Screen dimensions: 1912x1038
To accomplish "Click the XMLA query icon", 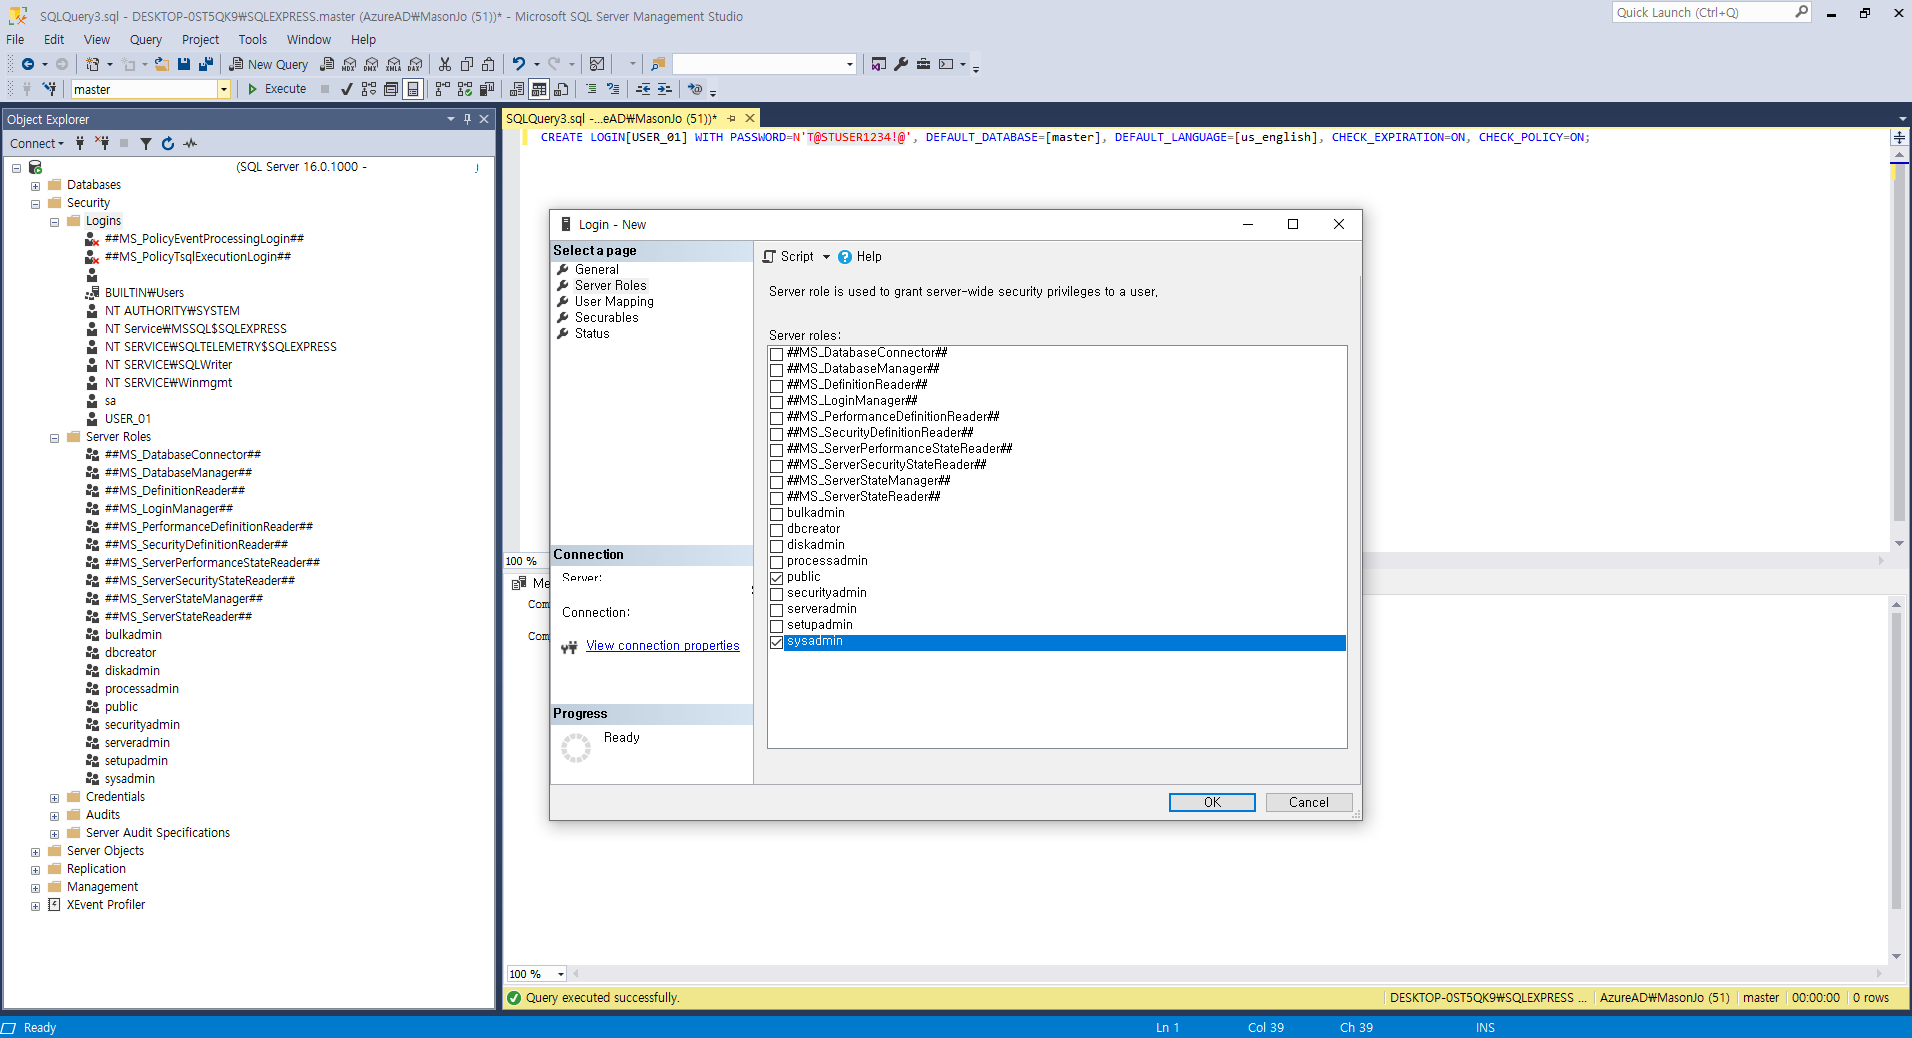I will pos(393,64).
